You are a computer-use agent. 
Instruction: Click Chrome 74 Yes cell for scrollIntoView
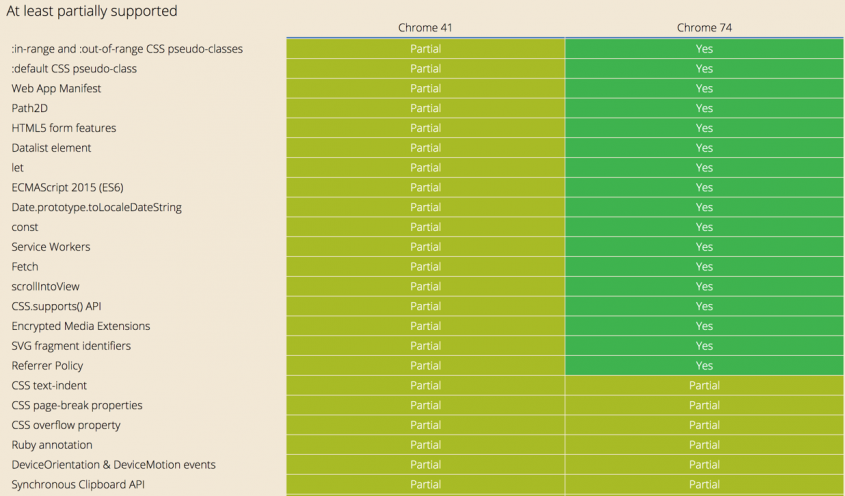point(704,287)
